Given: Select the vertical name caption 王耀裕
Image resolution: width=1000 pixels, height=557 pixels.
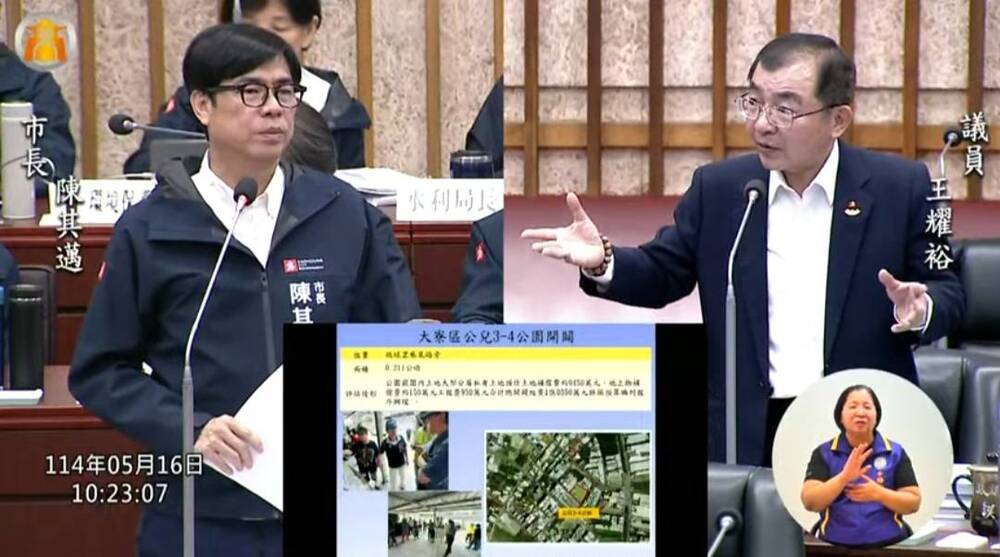Looking at the screenshot, I should coord(940,227).
